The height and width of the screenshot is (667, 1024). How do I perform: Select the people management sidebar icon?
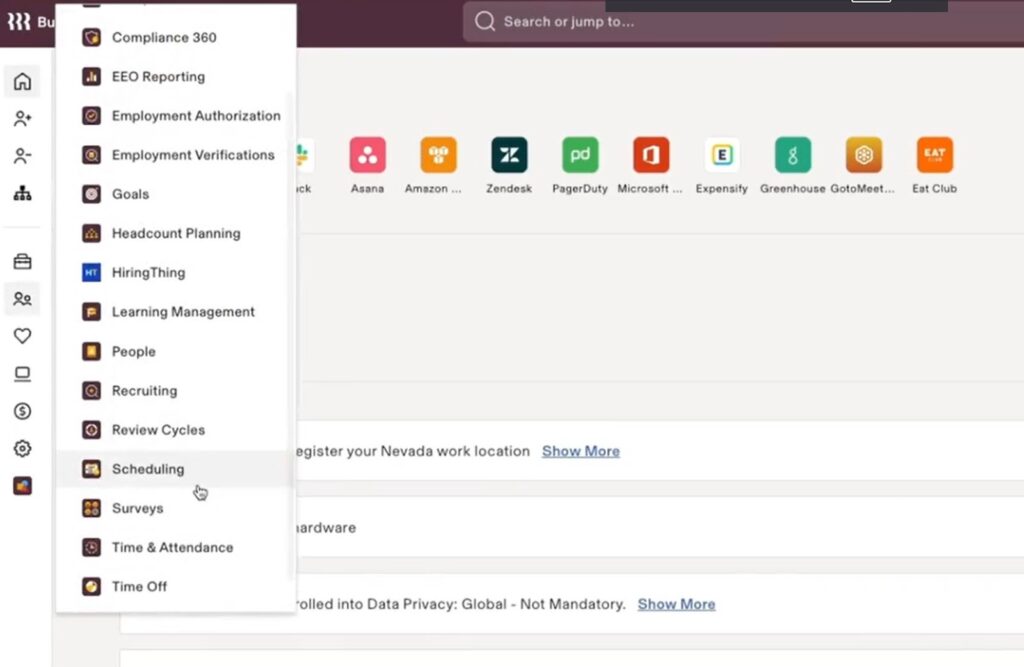(22, 298)
